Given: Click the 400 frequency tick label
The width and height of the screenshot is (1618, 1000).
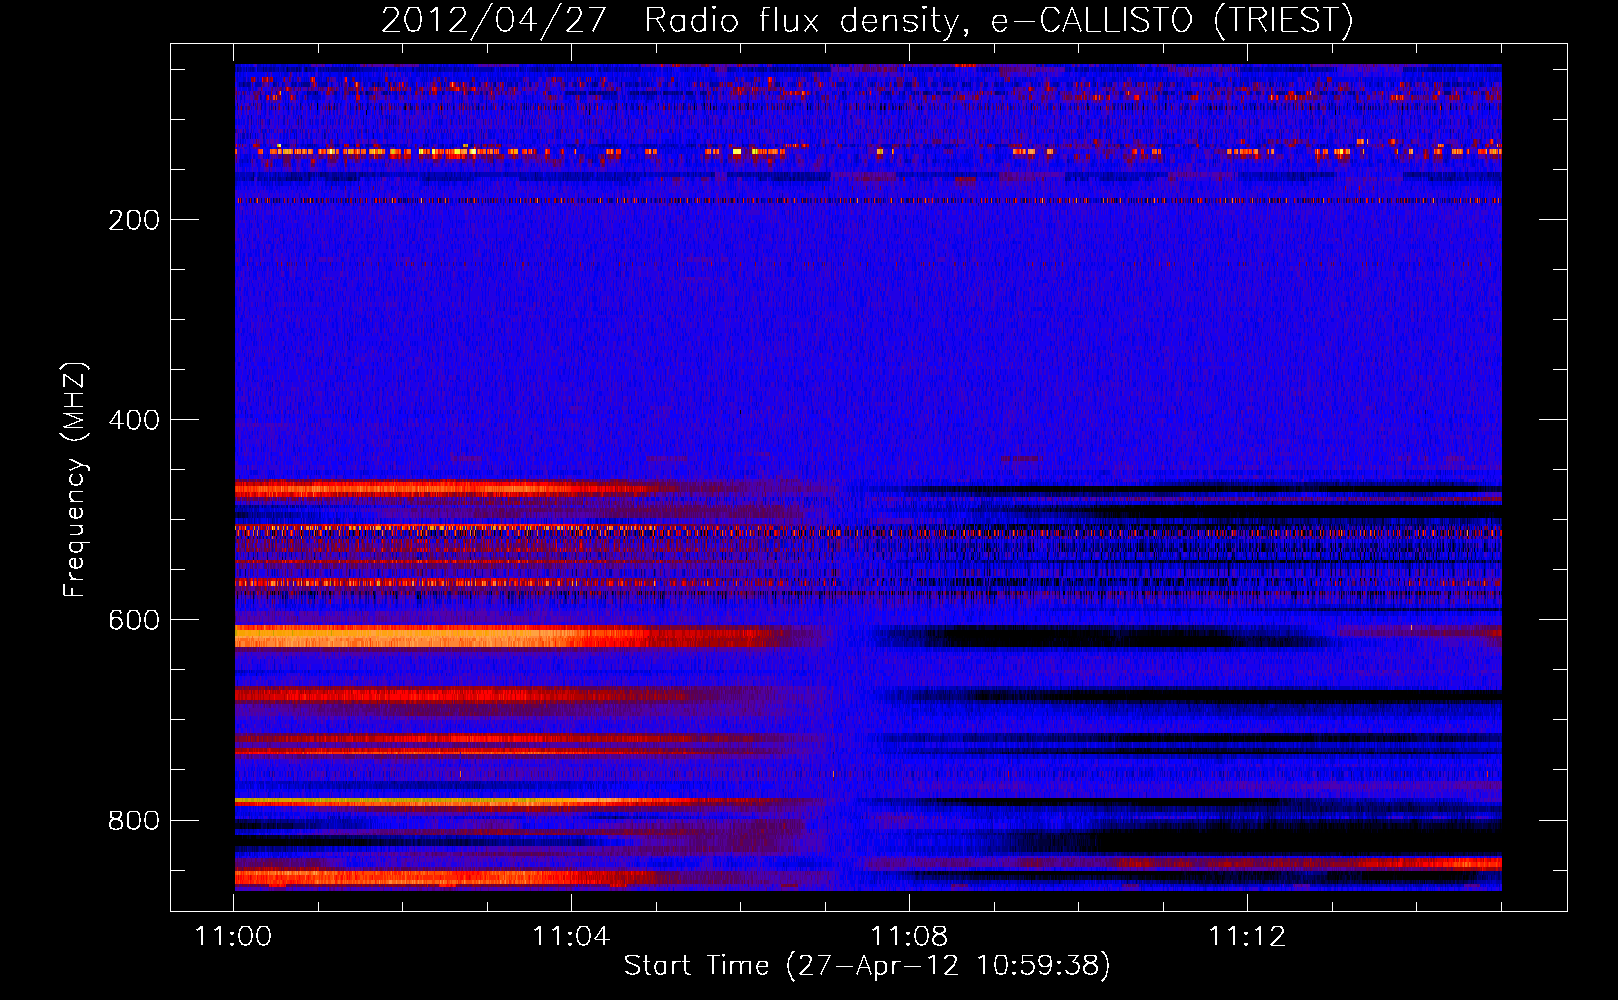Looking at the screenshot, I should [134, 420].
